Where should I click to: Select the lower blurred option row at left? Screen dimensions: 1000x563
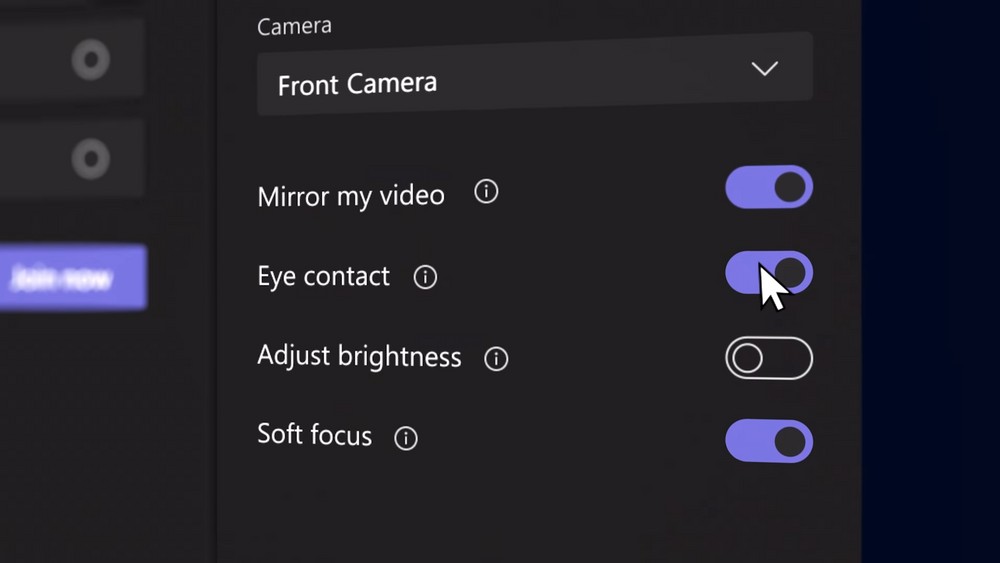pos(71,159)
